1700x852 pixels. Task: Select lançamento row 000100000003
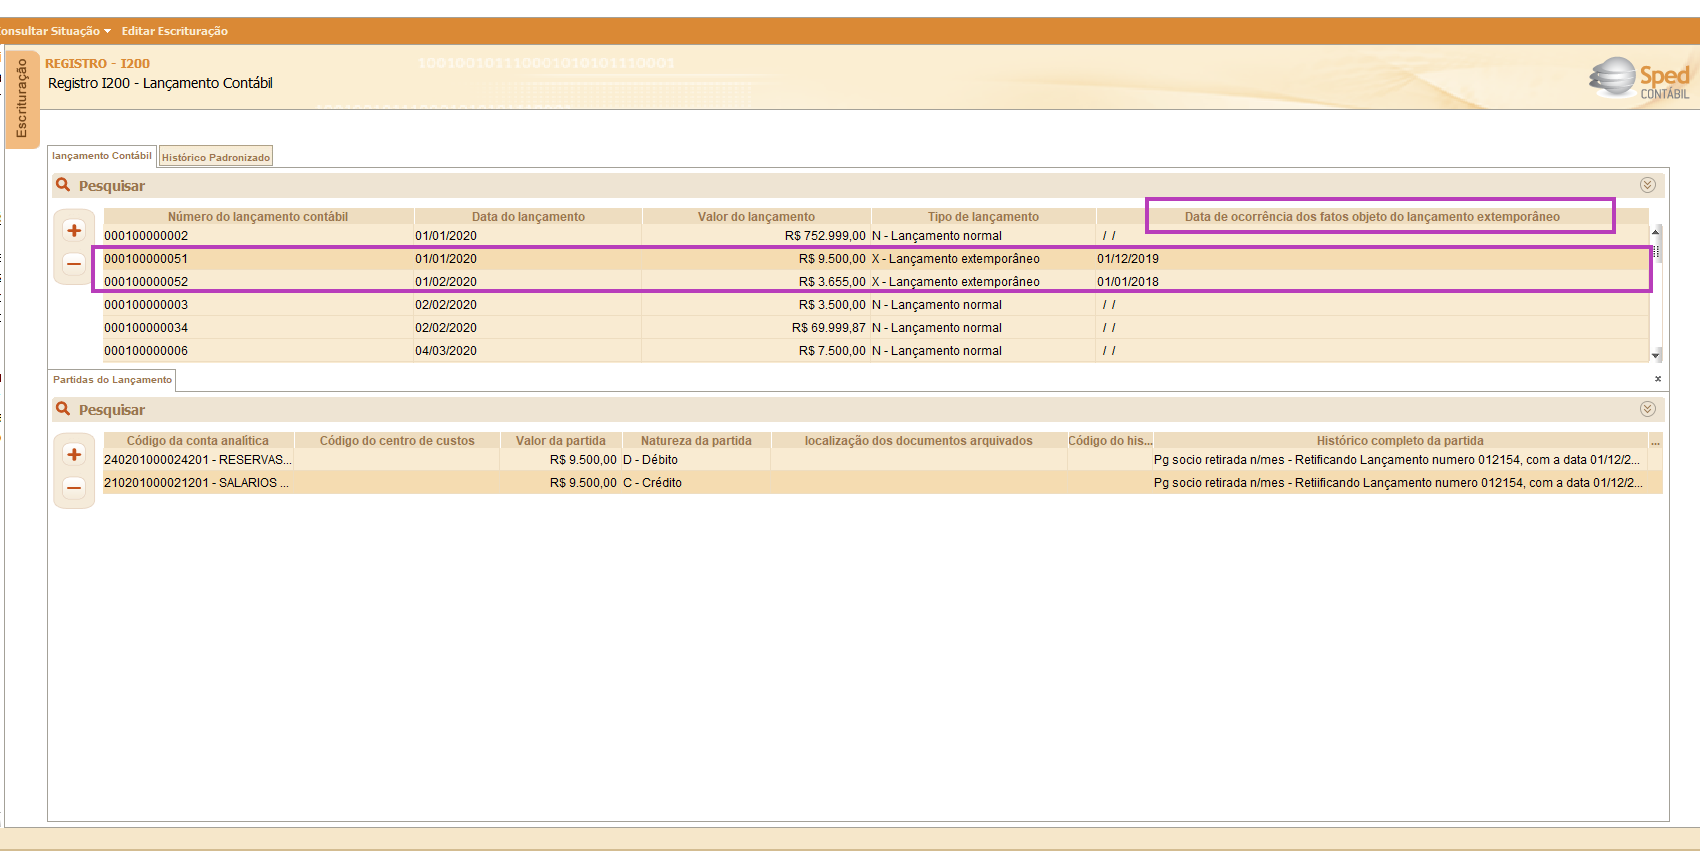pyautogui.click(x=876, y=305)
